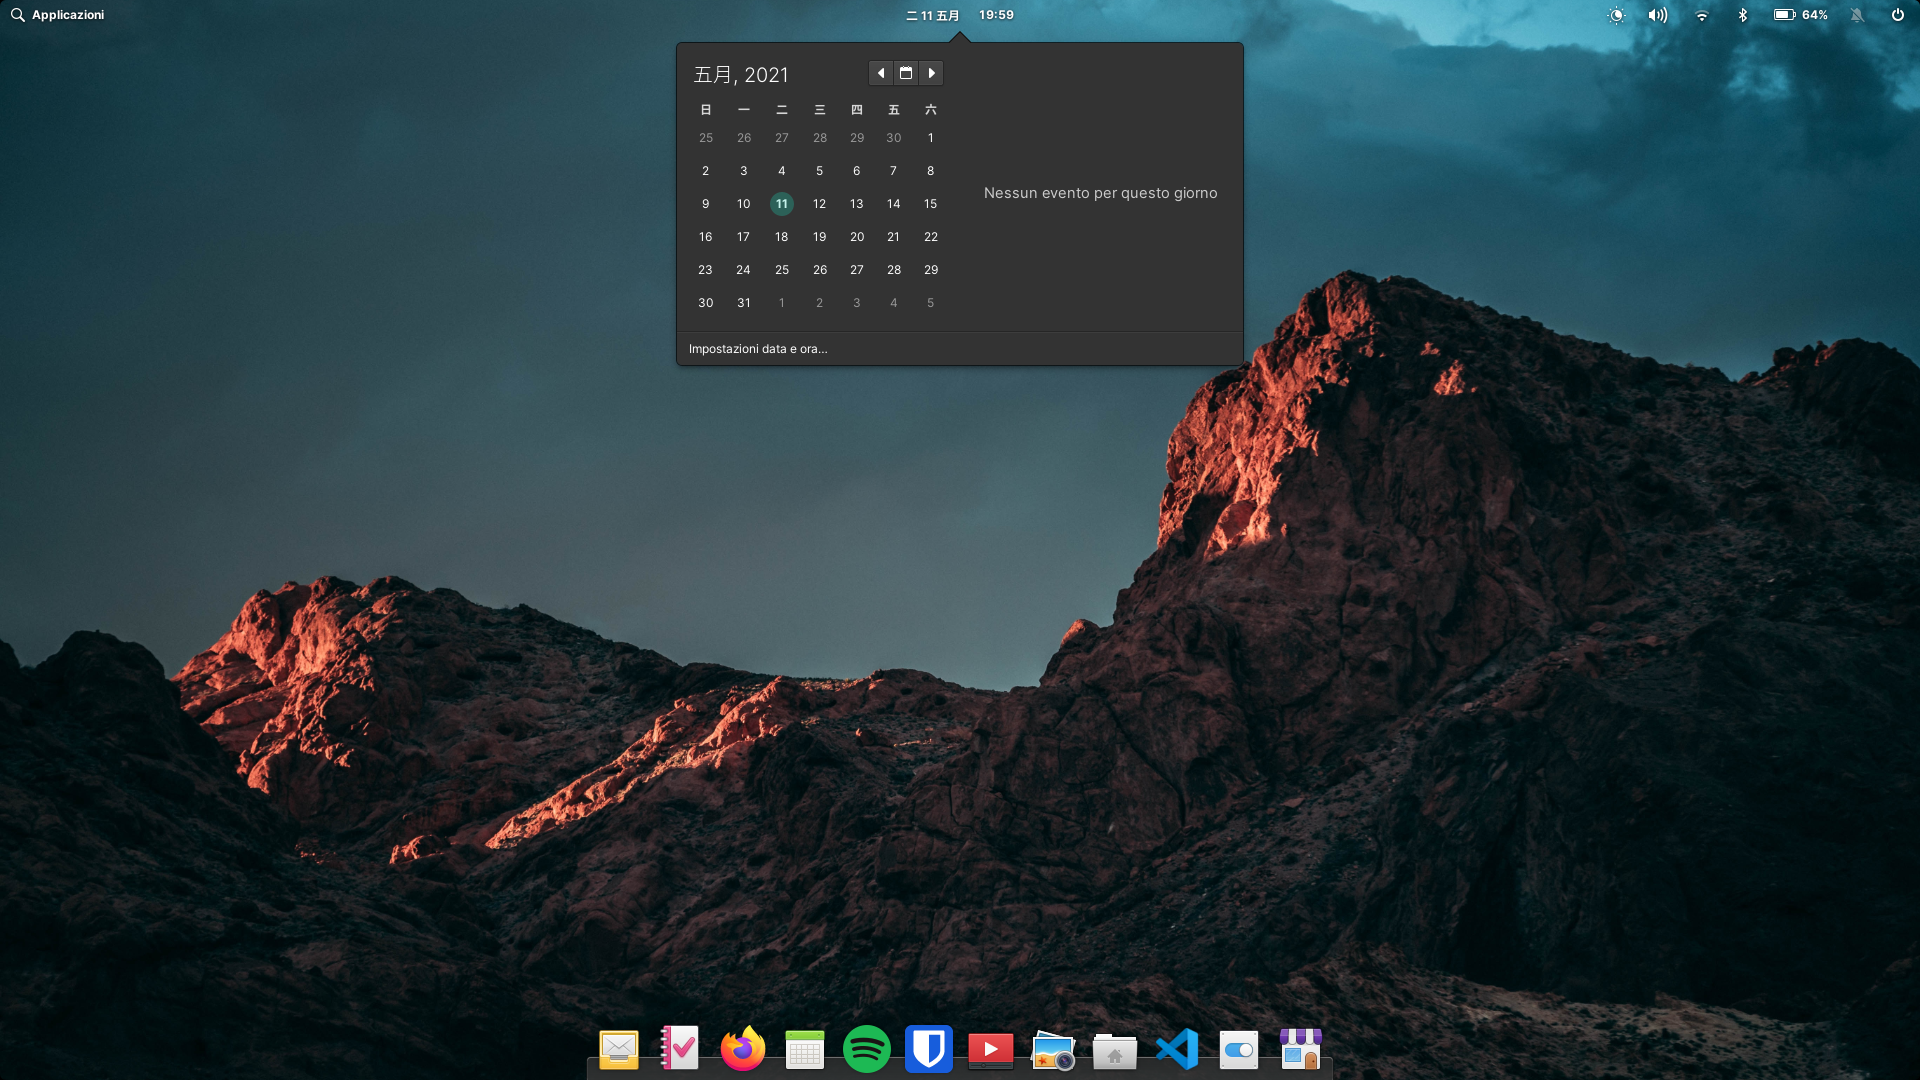Launch the Tasks app in dock
The width and height of the screenshot is (1920, 1080).
[680, 1049]
